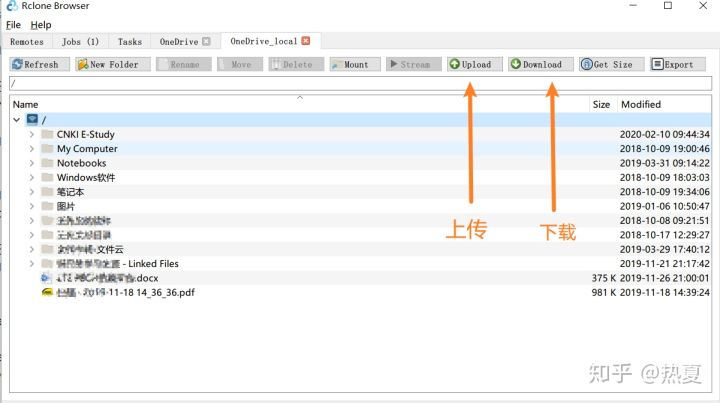Switch to the Jobs (1) tab

[x=80, y=42]
